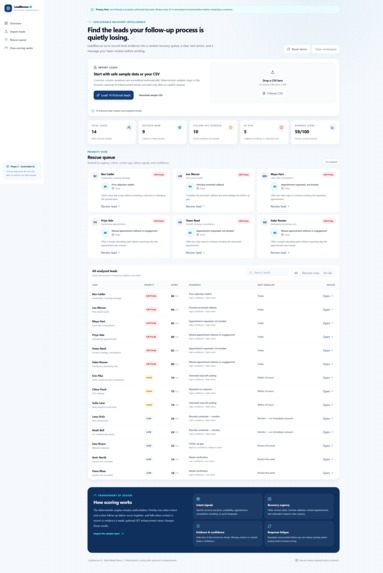This screenshot has height=573, width=383.
Task: Click the Average score card icon
Action: coord(332,128)
